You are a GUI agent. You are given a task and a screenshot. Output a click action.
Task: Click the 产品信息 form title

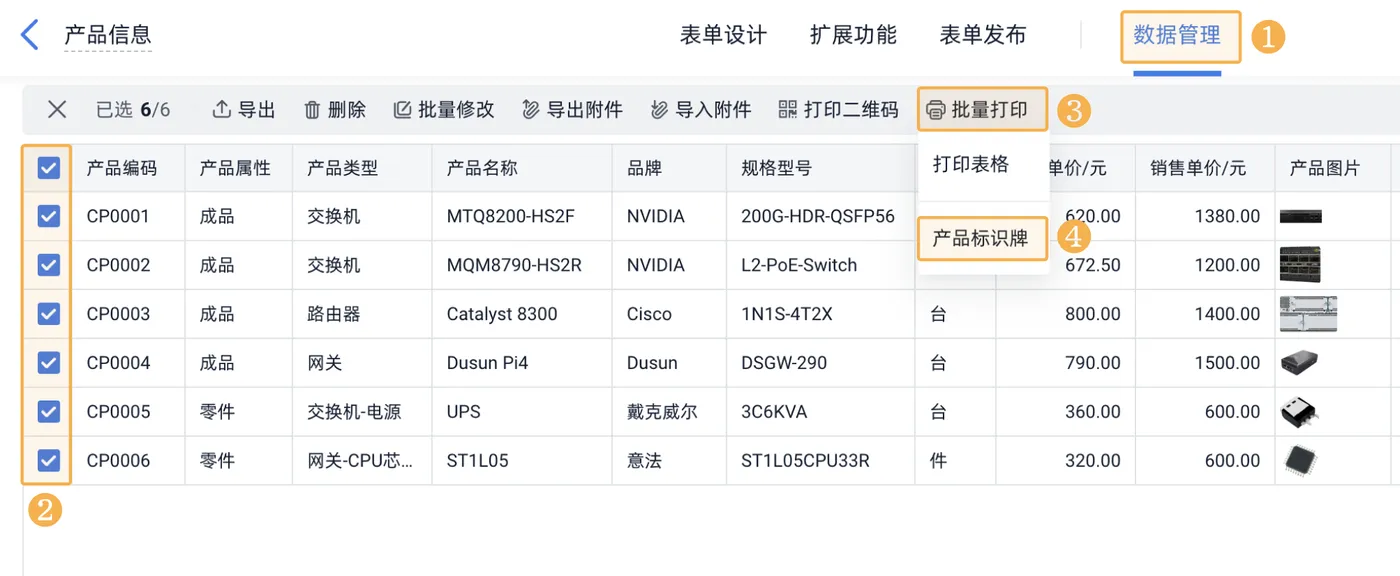click(x=108, y=36)
